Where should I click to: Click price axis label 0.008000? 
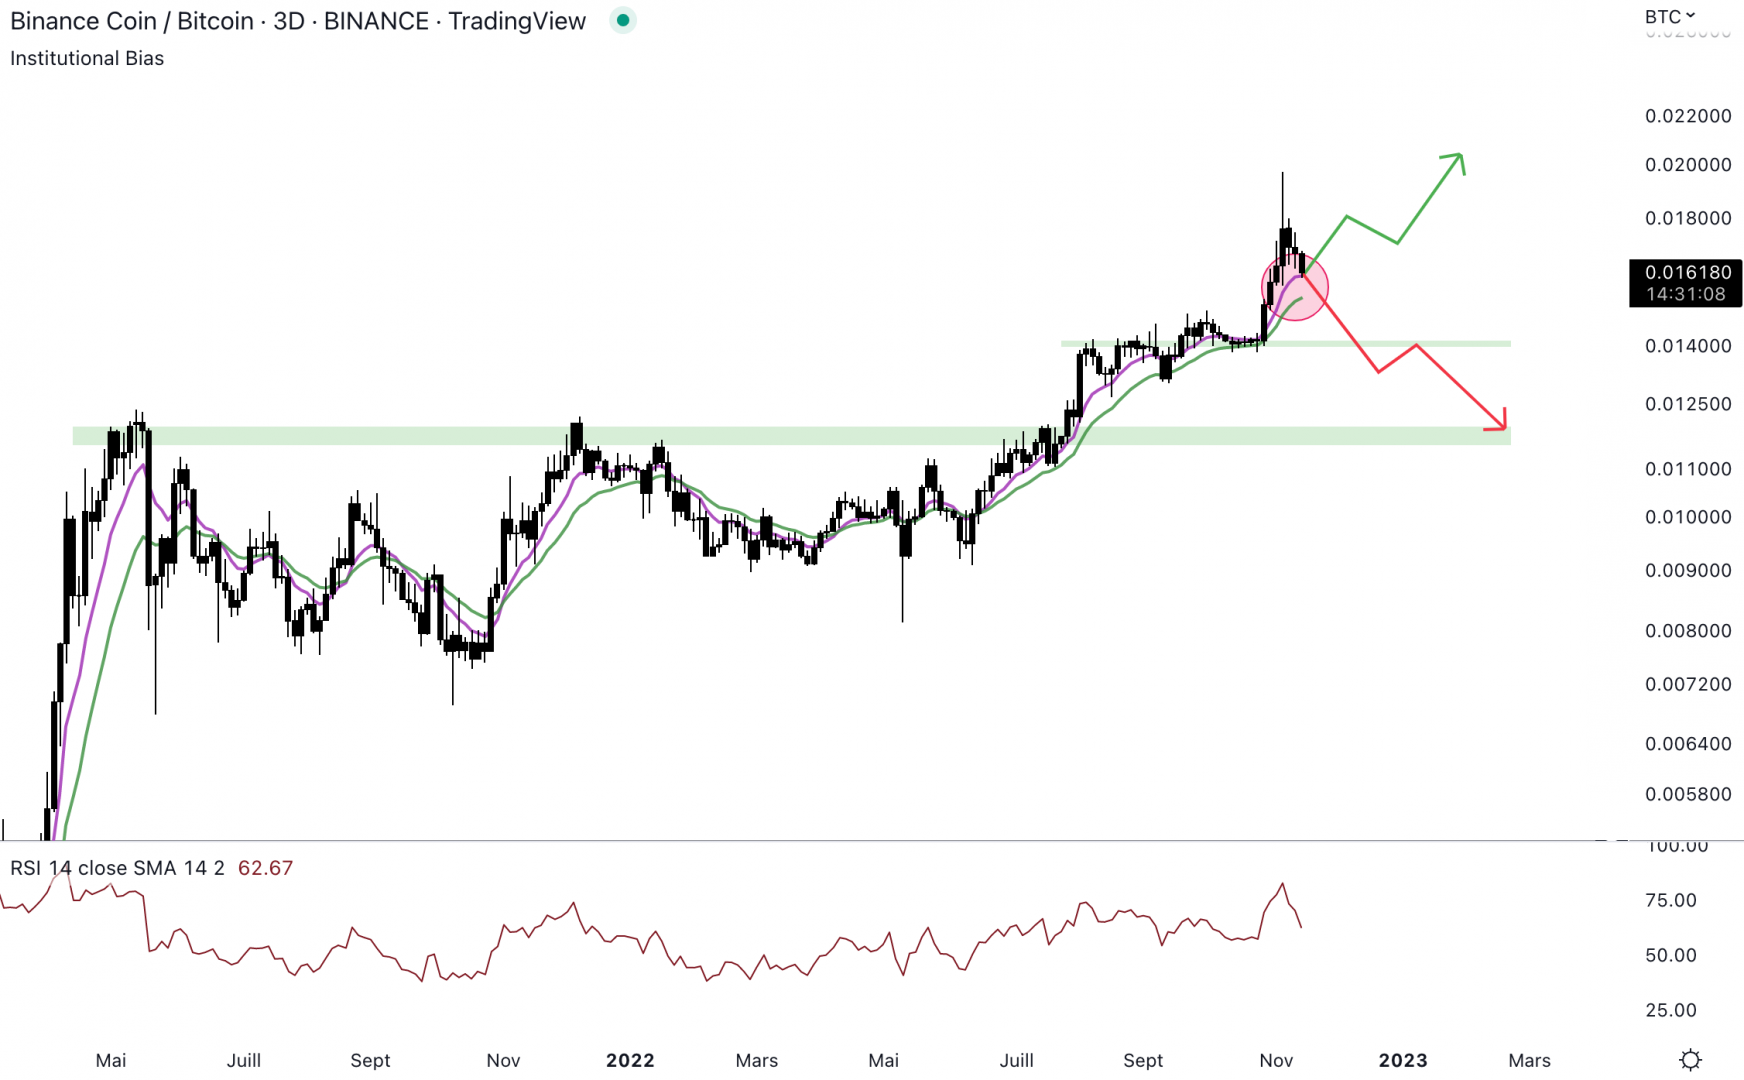pyautogui.click(x=1688, y=631)
